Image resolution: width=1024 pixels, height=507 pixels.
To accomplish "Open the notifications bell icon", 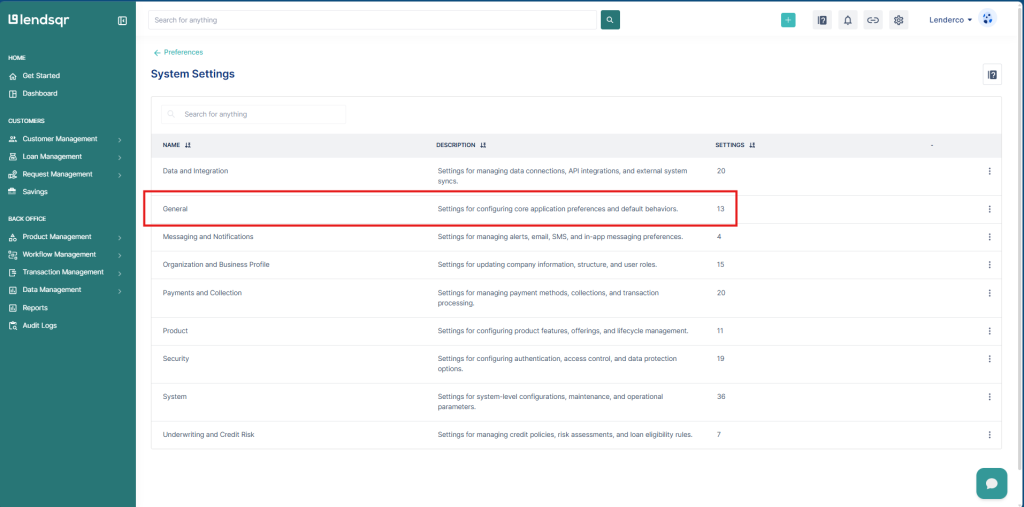I will pos(848,20).
